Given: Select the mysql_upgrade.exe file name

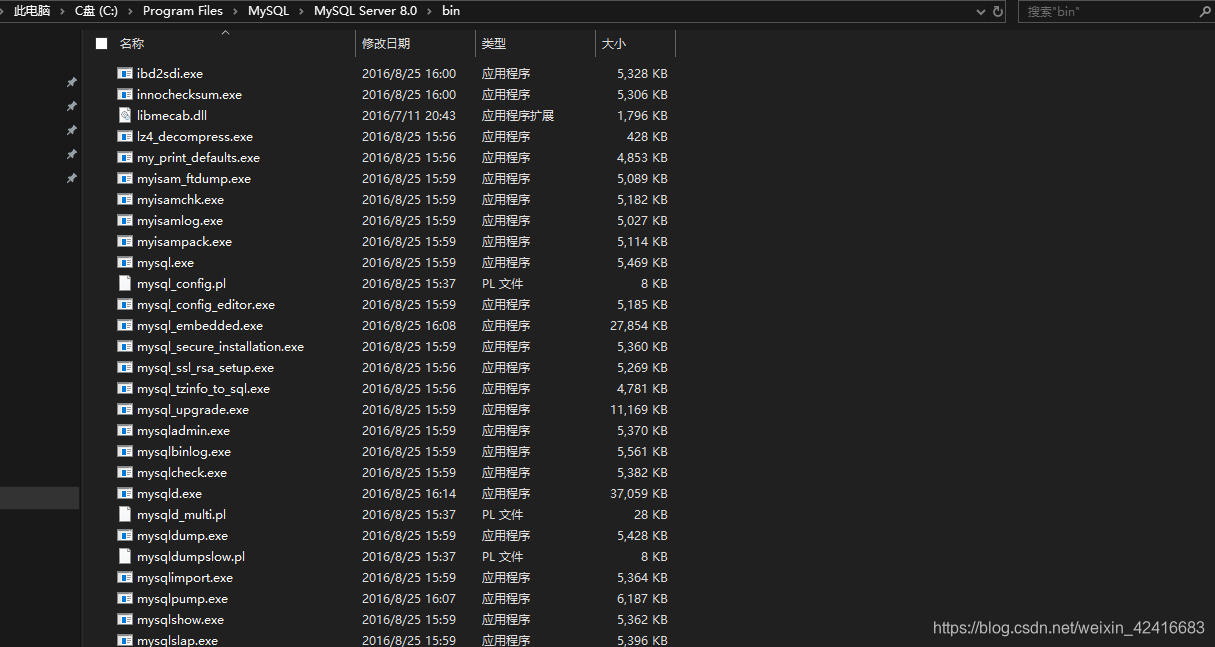Looking at the screenshot, I should (x=193, y=409).
